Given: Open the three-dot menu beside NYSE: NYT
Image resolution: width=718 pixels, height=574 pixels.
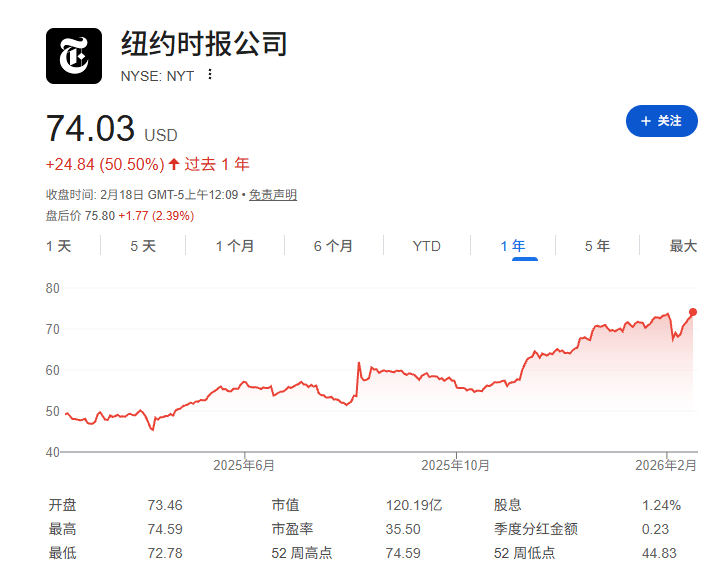Looking at the screenshot, I should coord(210,75).
